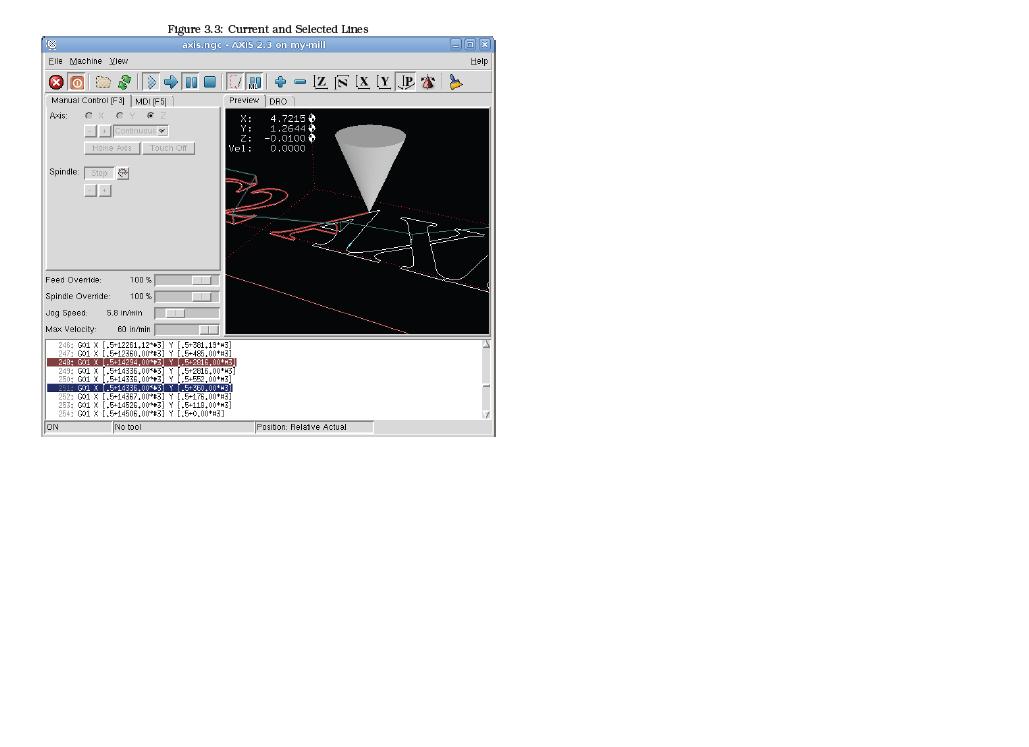Image resolution: width=1029 pixels, height=747 pixels.
Task: Click the Home Axis button
Action: click(112, 148)
